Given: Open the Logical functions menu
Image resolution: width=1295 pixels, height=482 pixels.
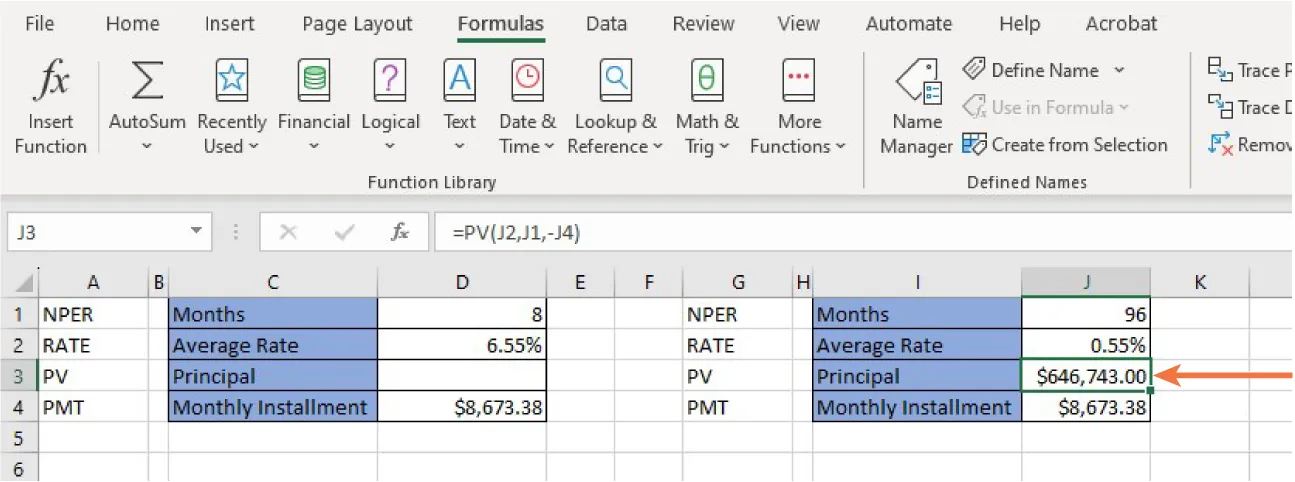Looking at the screenshot, I should [390, 106].
